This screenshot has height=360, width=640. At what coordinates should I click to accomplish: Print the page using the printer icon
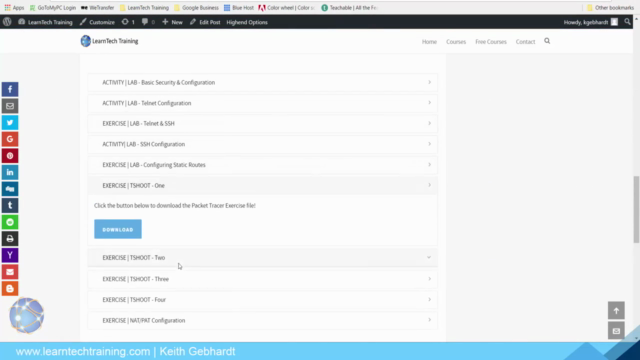coord(10,239)
